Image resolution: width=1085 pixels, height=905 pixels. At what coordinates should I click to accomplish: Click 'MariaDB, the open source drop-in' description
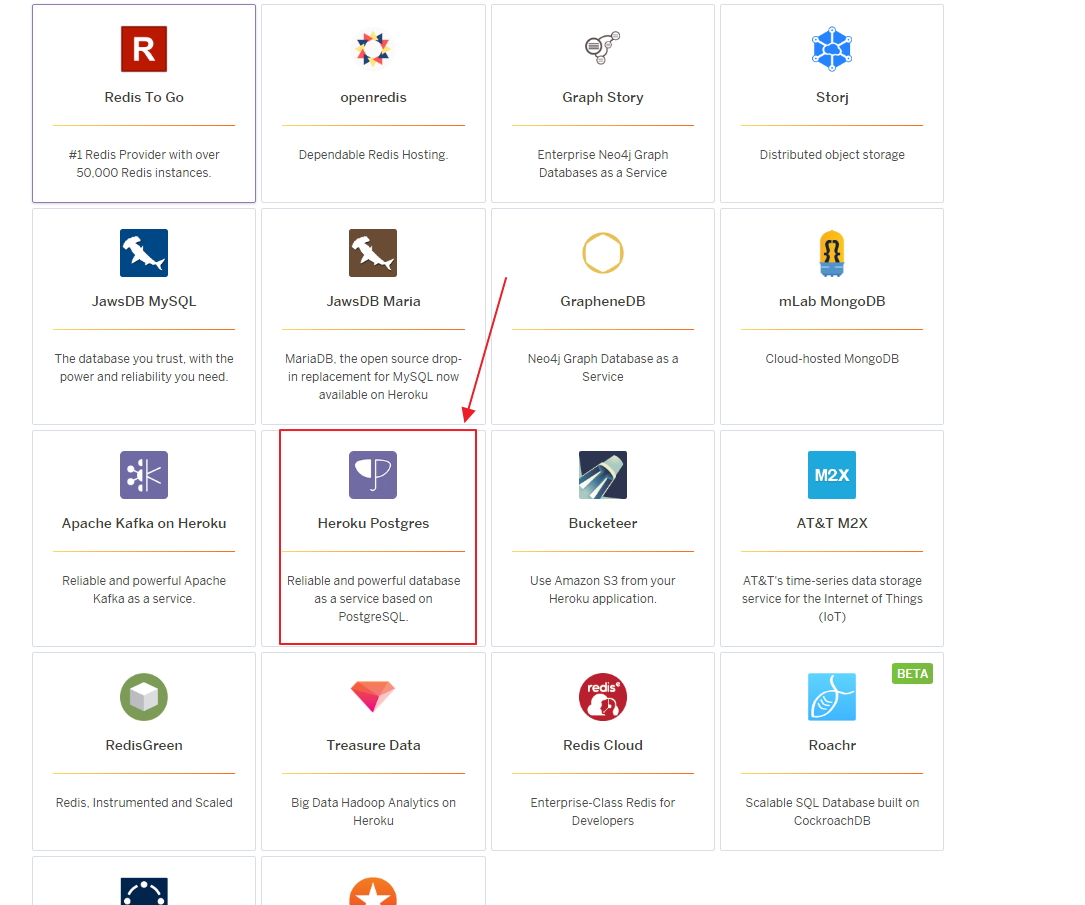click(x=373, y=377)
